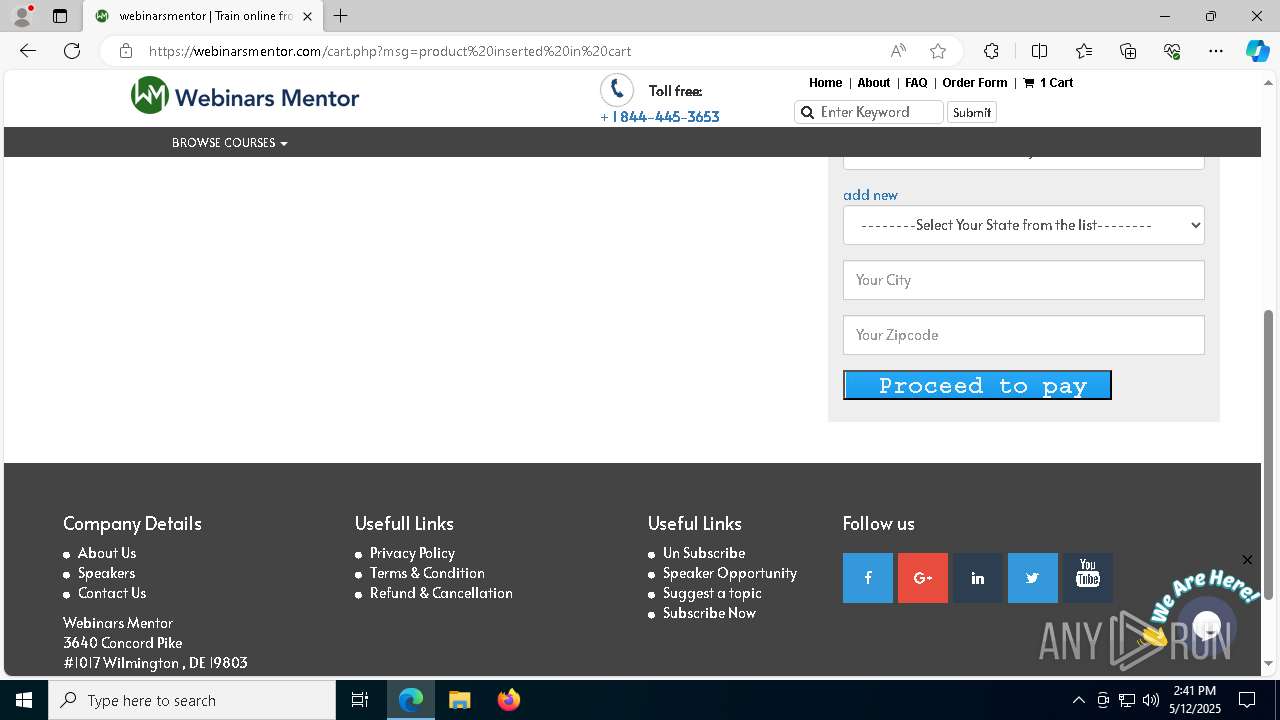Open the LinkedIn follow icon

tap(977, 578)
